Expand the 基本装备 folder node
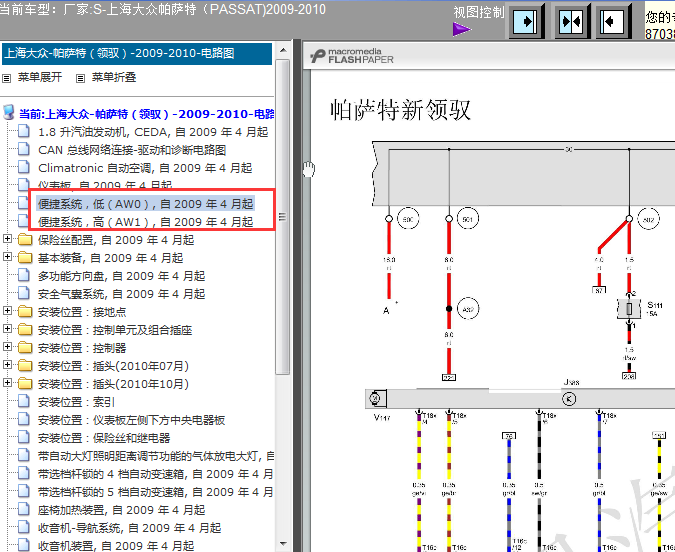Screen dimensions: 675x552 click(x=7, y=257)
